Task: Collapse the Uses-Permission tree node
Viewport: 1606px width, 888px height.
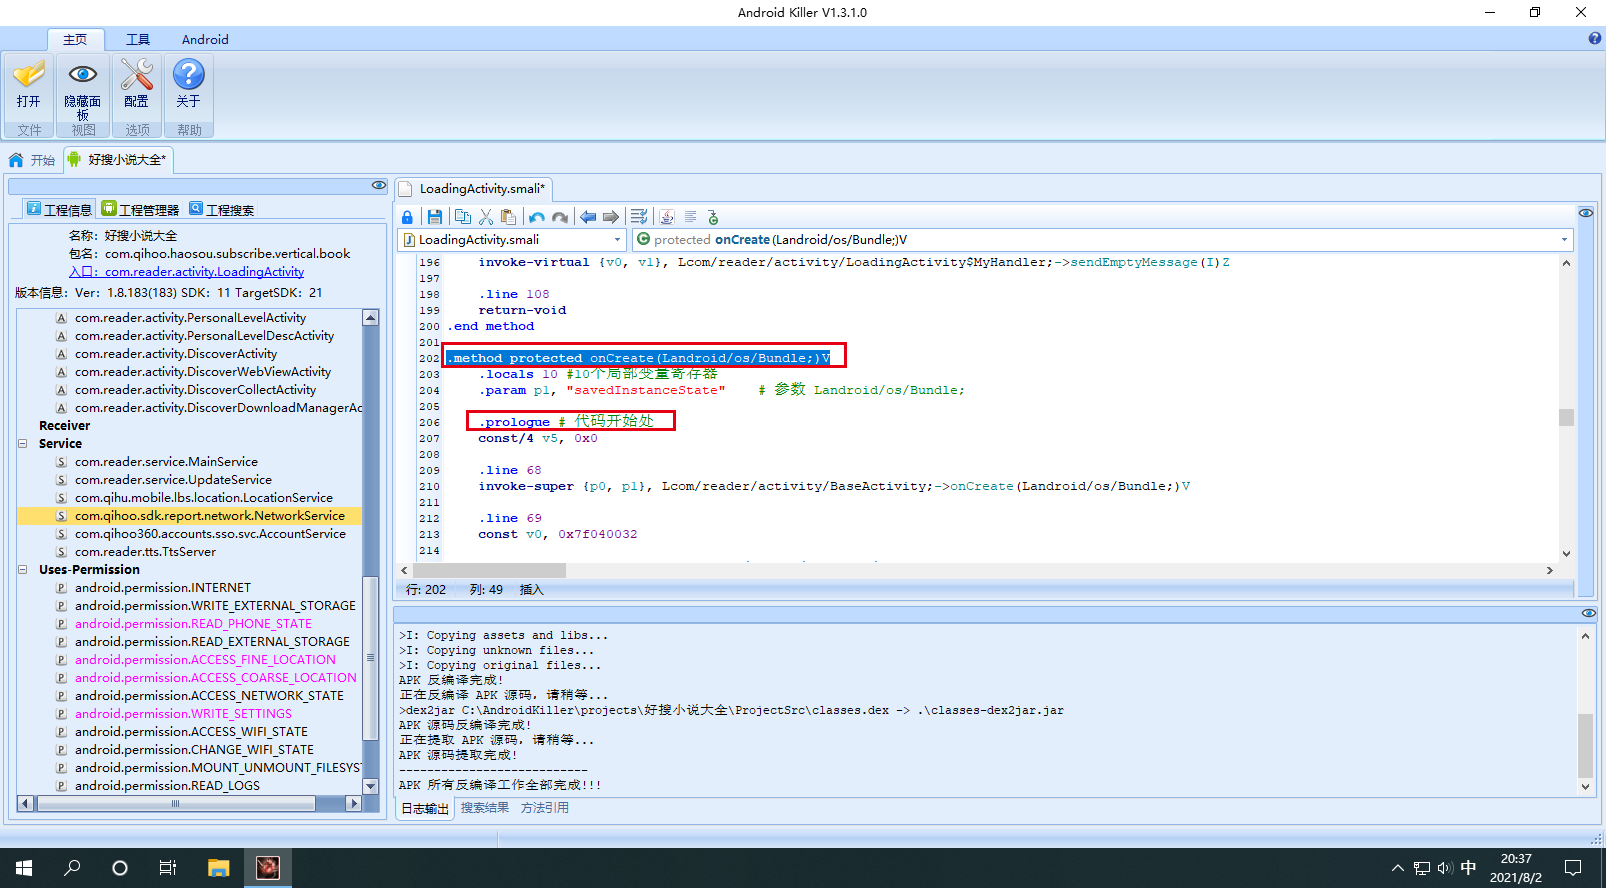Action: [x=23, y=569]
